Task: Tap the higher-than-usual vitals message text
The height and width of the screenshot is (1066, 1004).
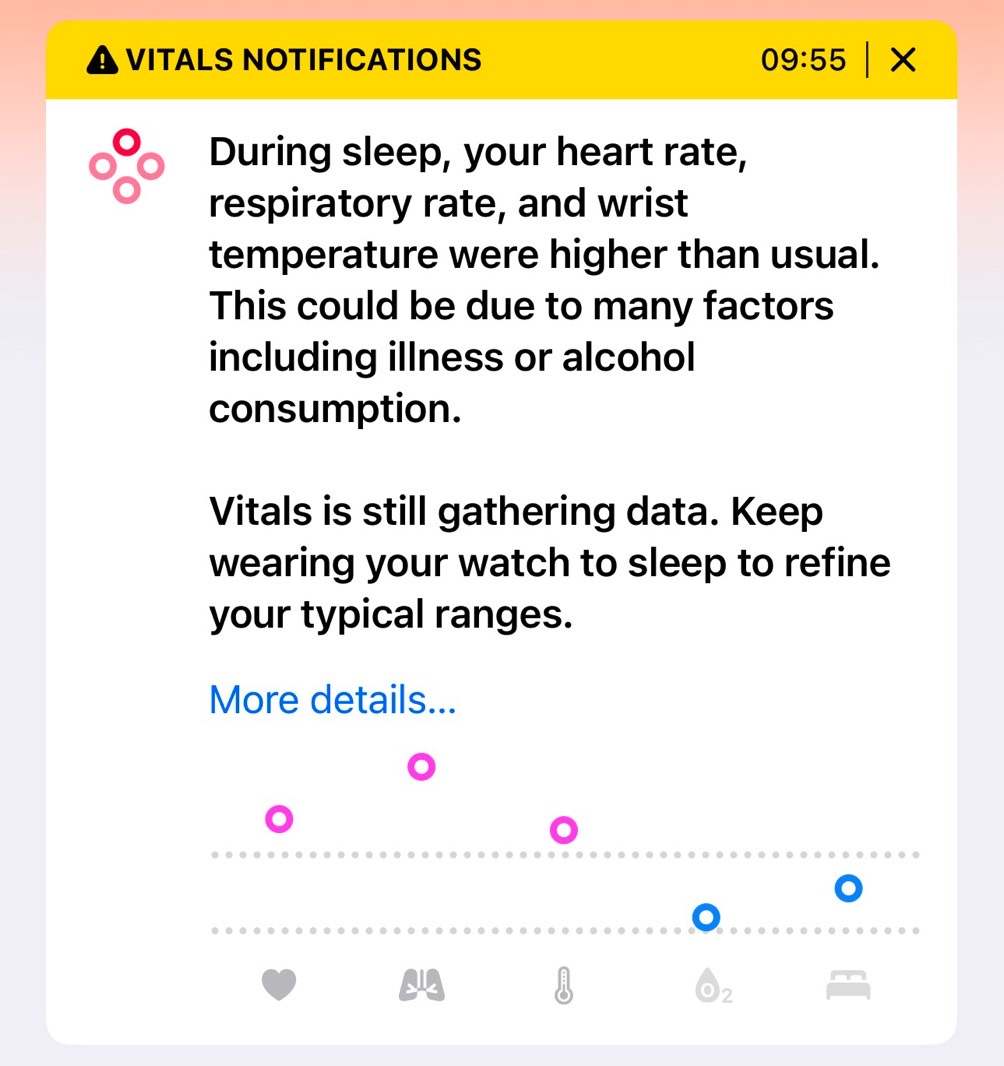Action: [x=544, y=280]
